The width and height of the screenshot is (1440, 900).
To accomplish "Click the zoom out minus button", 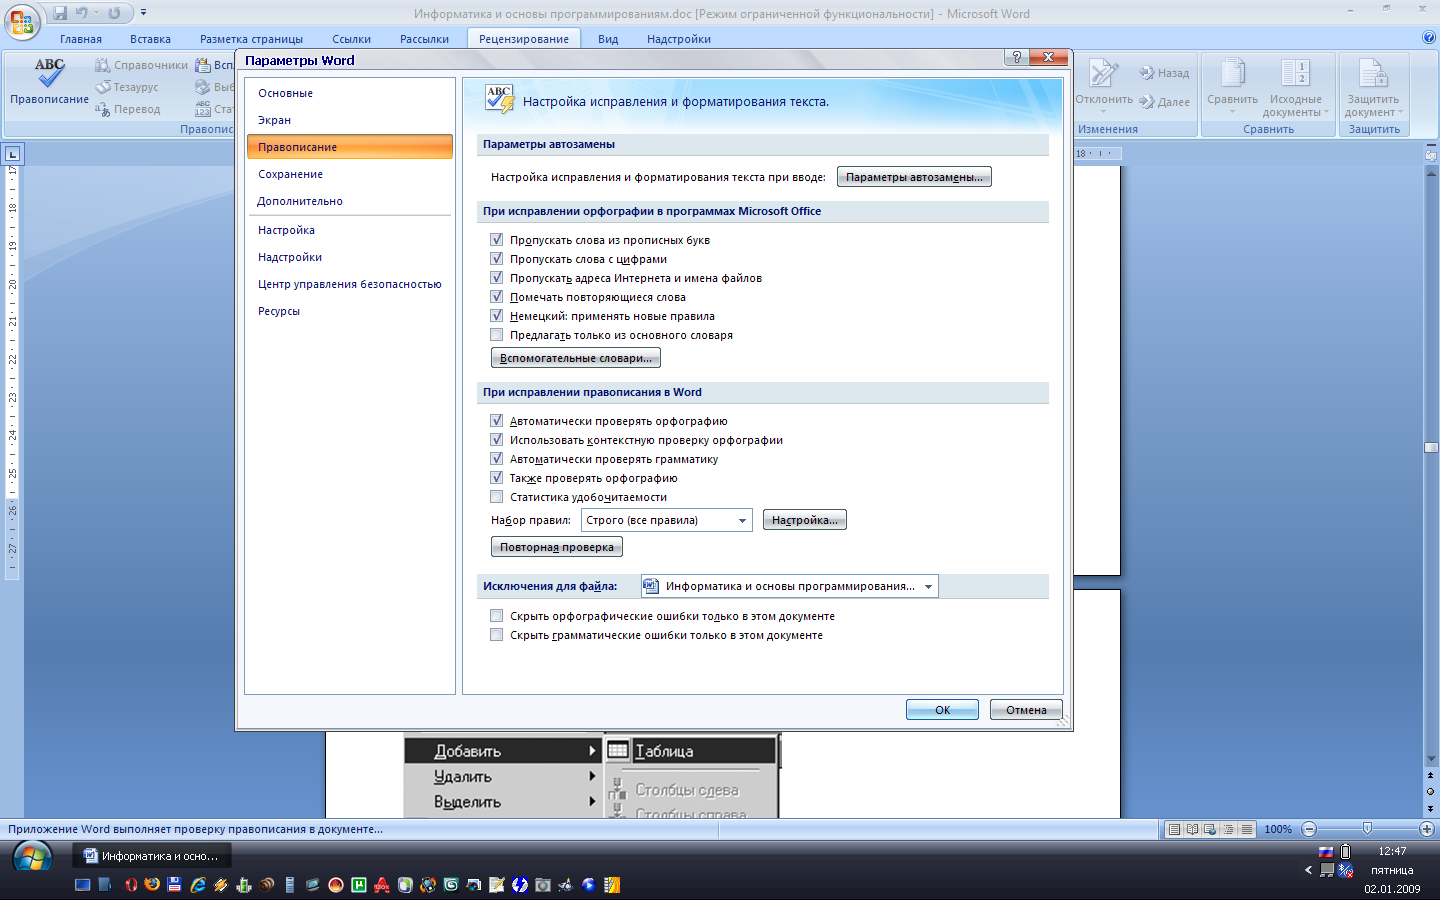I will (1309, 829).
